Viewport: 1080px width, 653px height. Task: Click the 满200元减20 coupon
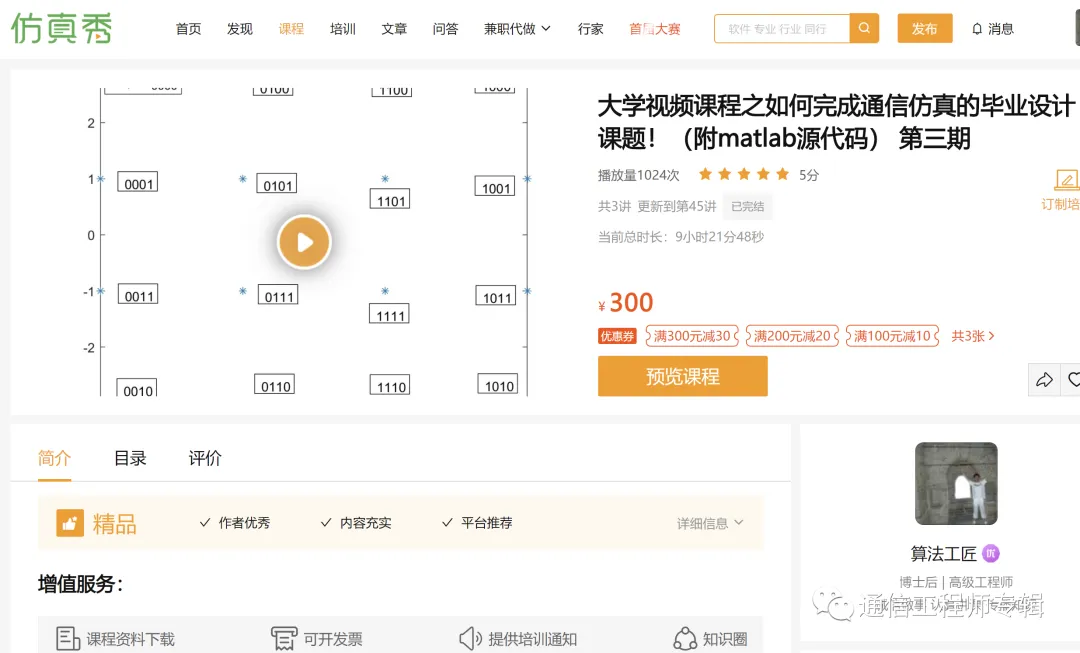point(792,336)
